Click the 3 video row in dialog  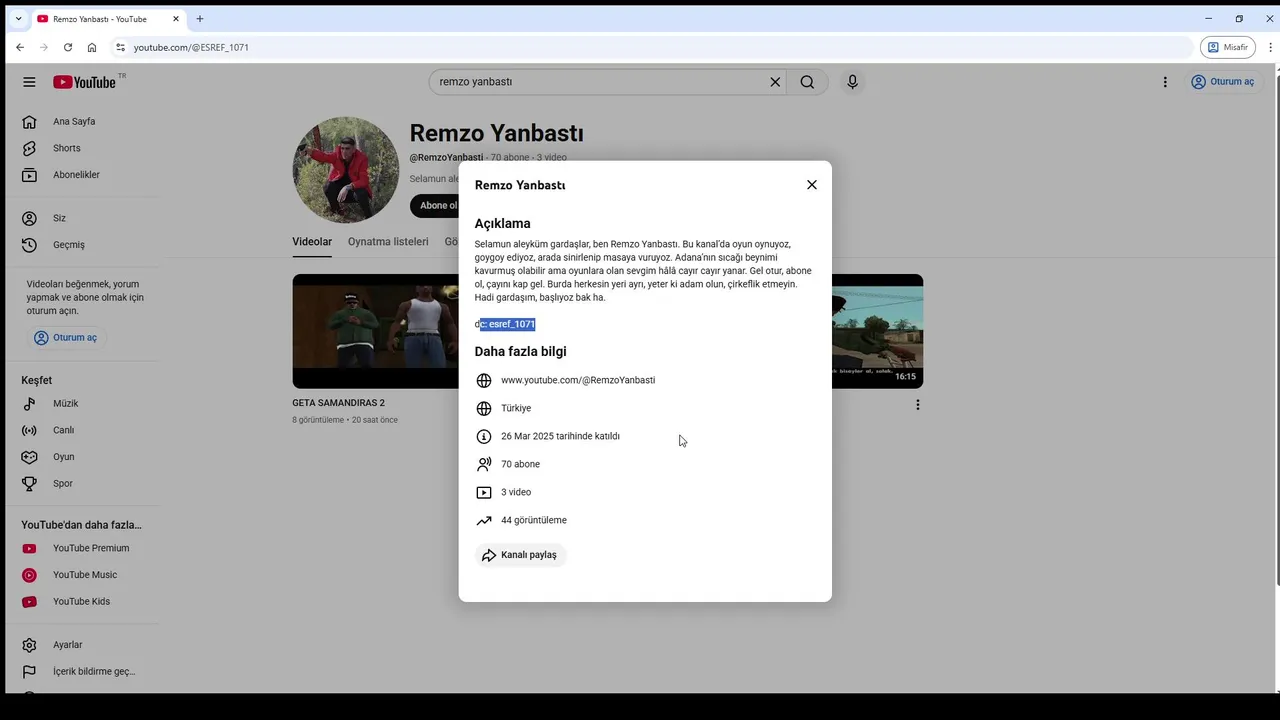tap(516, 492)
